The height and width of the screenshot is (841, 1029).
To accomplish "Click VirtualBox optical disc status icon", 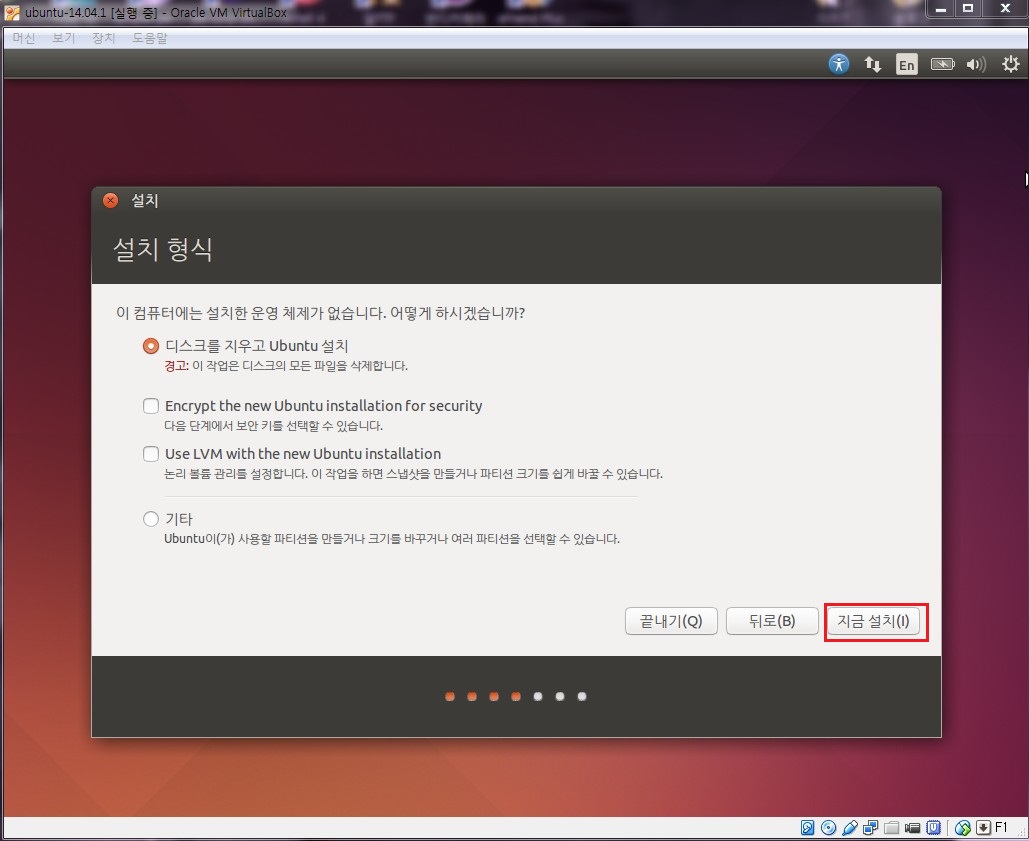I will click(829, 828).
